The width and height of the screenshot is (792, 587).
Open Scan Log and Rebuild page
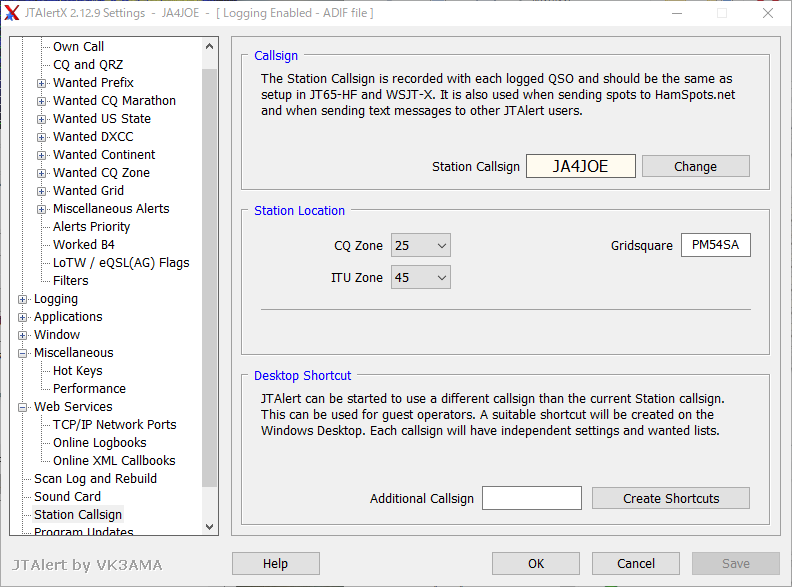[95, 479]
